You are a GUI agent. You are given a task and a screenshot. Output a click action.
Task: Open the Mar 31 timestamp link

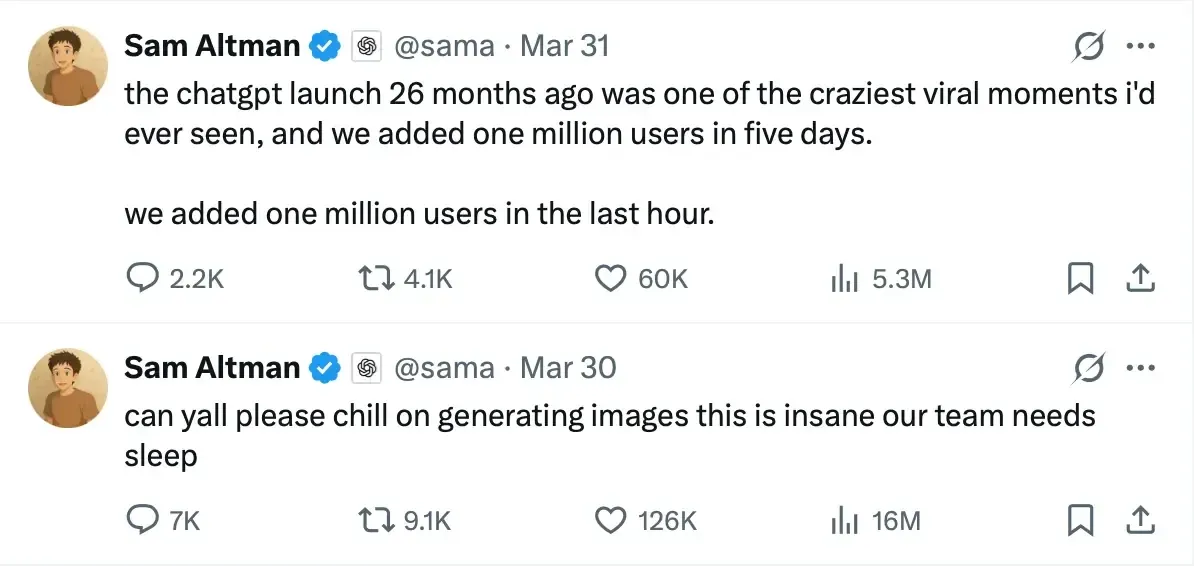pyautogui.click(x=565, y=46)
